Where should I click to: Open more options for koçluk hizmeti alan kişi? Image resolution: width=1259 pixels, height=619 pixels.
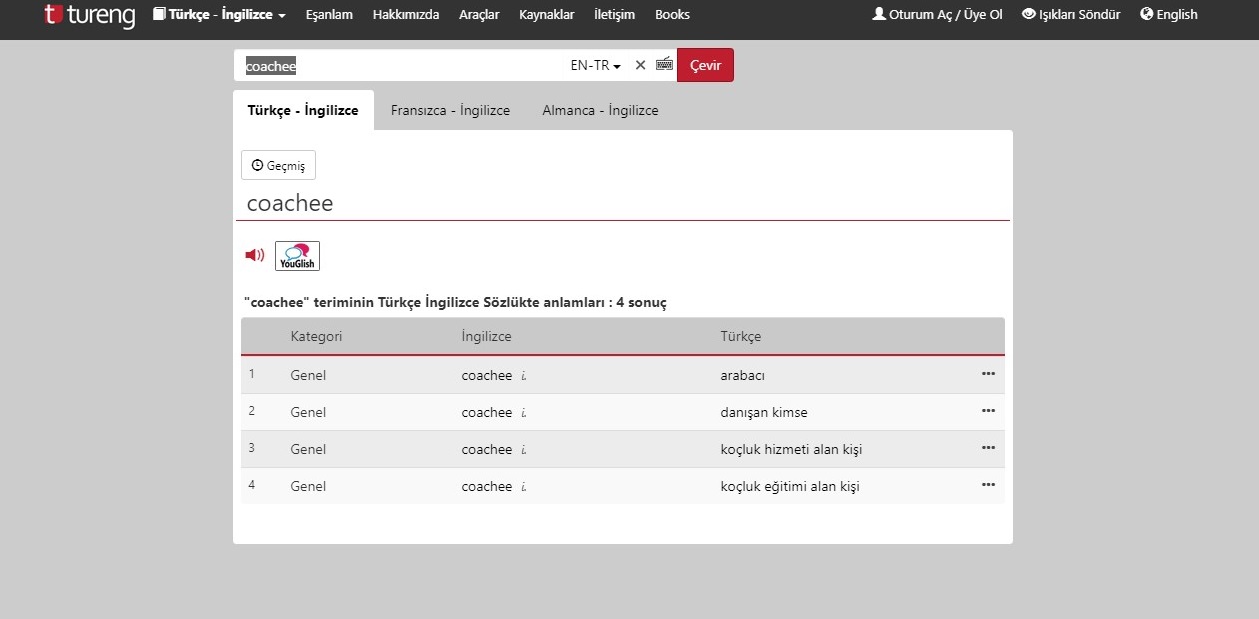click(988, 448)
